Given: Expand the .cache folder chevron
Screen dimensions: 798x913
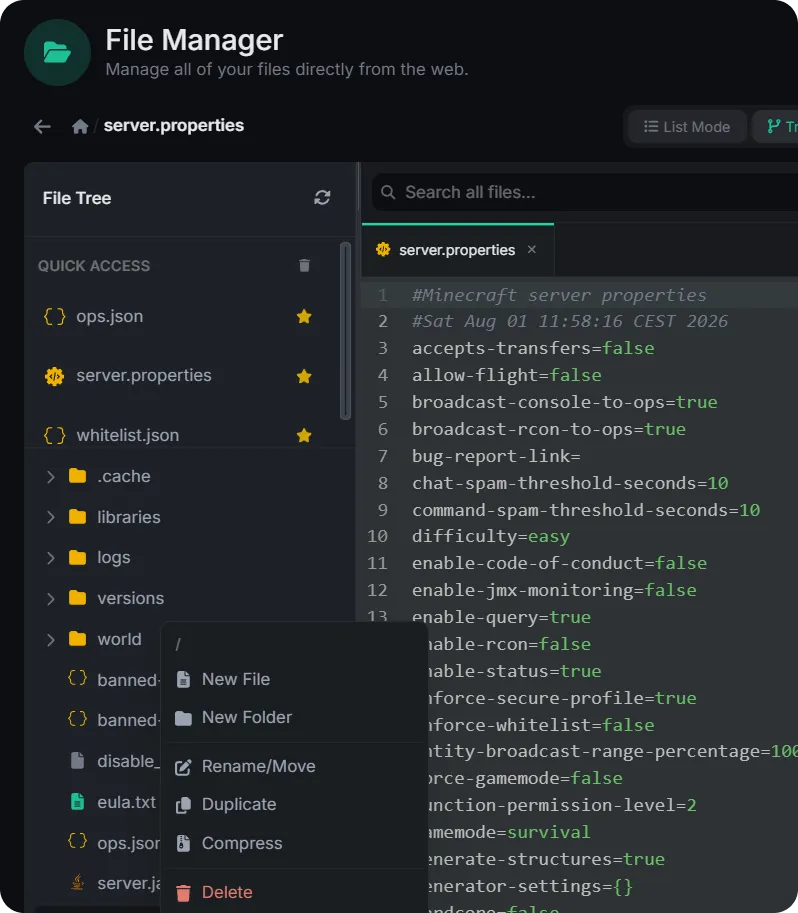Looking at the screenshot, I should pyautogui.click(x=51, y=477).
